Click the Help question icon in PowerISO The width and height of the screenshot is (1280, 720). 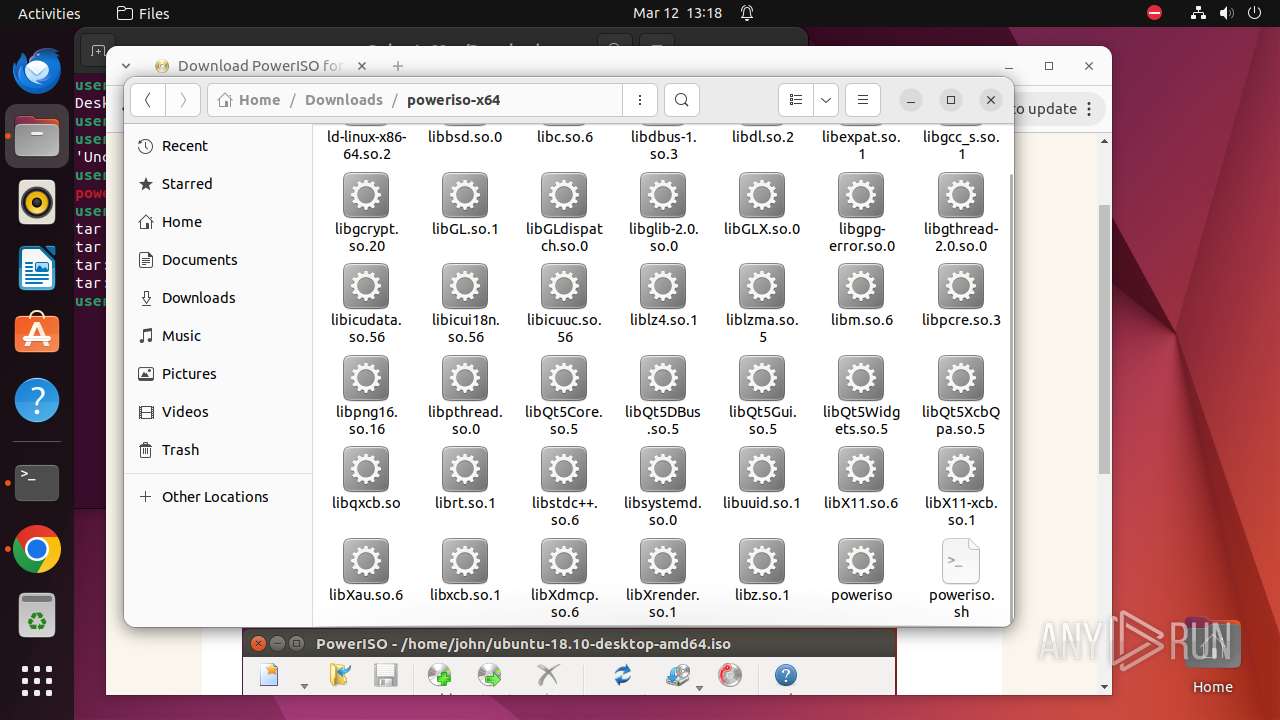(786, 676)
